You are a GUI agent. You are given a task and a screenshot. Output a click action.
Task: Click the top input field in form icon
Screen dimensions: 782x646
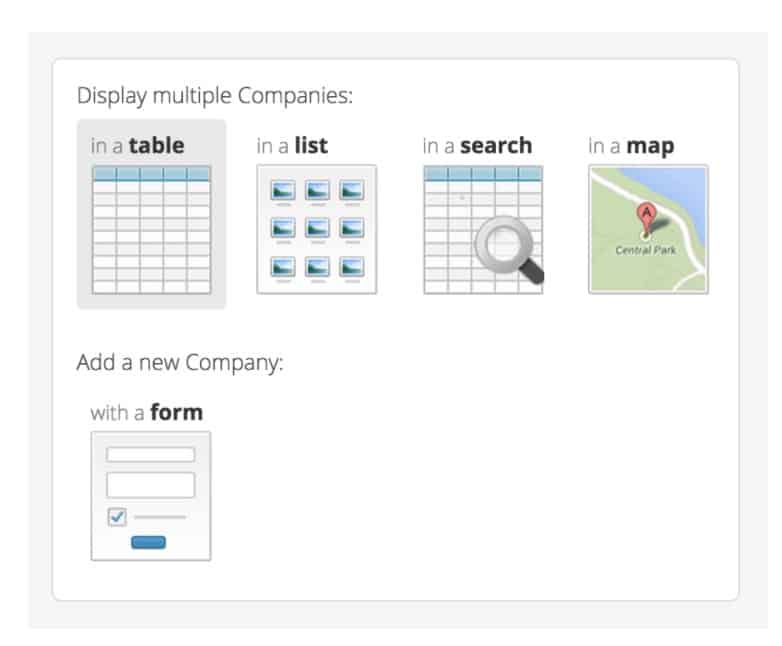click(x=151, y=455)
